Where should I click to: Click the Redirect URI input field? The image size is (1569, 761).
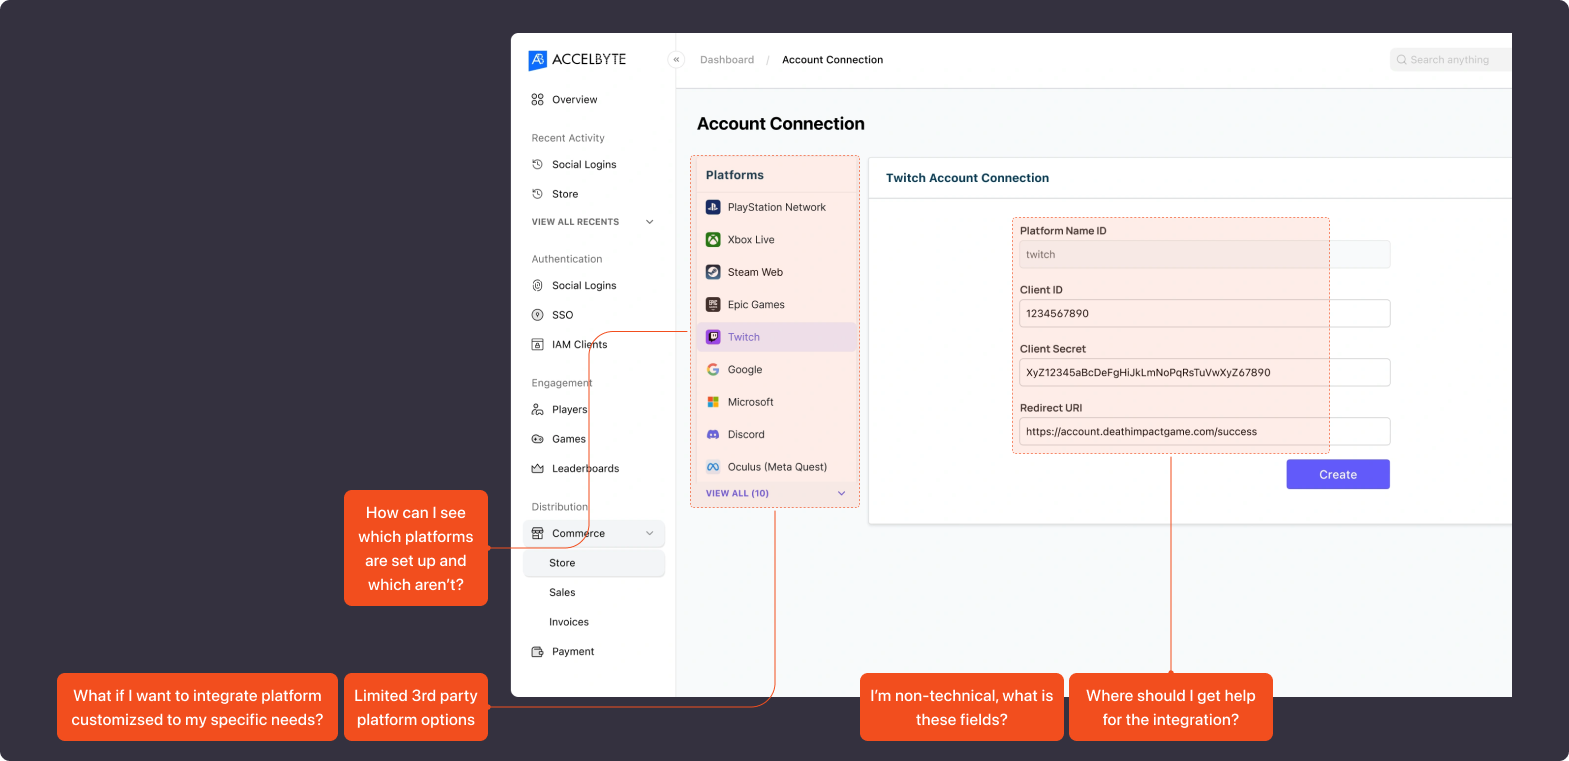1204,431
